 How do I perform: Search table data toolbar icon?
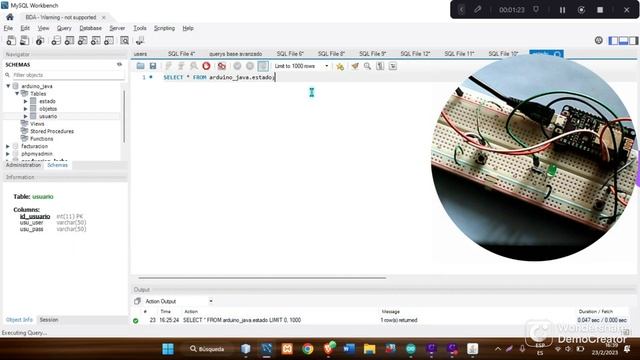pos(124,40)
